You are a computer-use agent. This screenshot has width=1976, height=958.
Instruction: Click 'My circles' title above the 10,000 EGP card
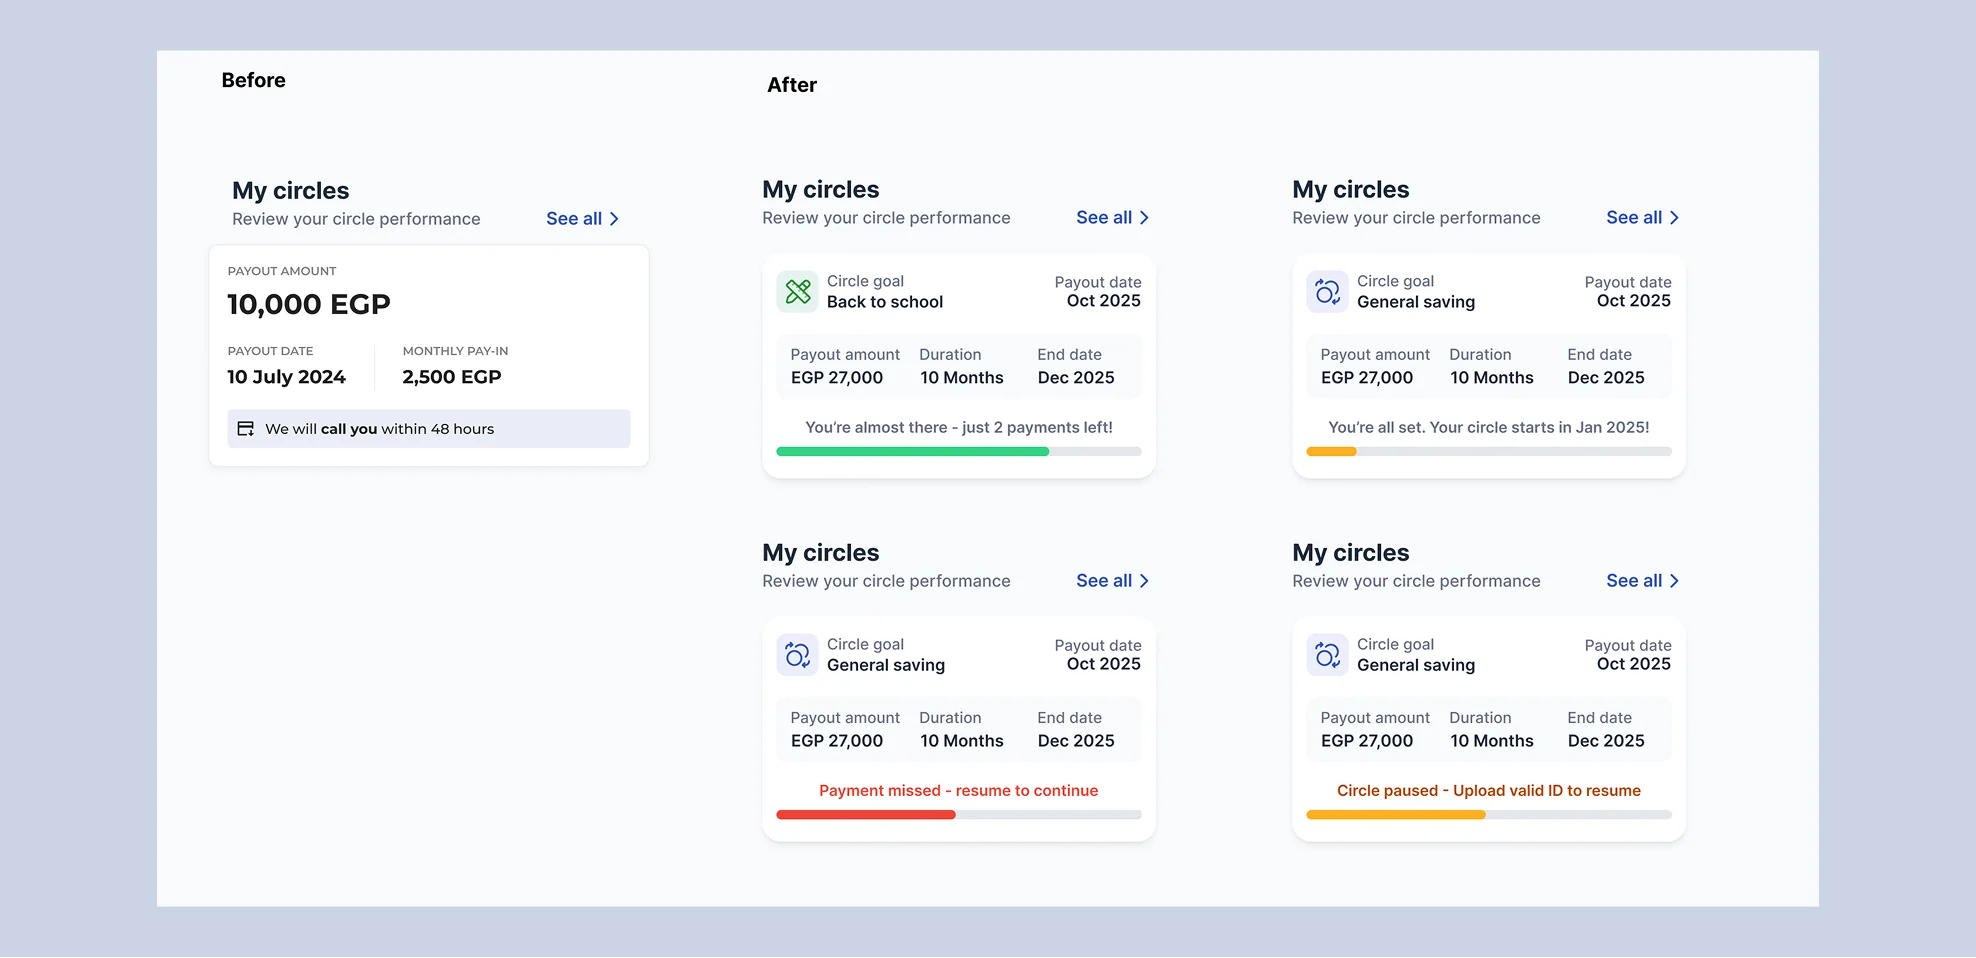(x=291, y=191)
